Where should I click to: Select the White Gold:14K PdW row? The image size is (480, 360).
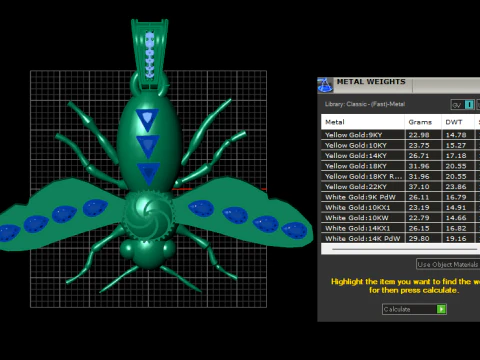[x=400, y=238]
